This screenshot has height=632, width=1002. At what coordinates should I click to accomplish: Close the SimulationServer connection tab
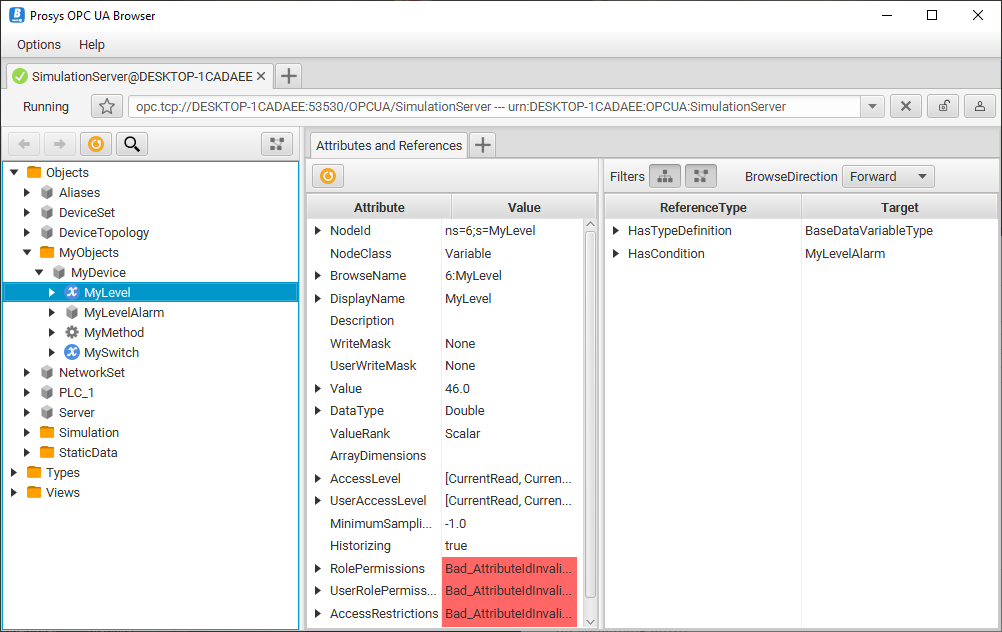[261, 76]
